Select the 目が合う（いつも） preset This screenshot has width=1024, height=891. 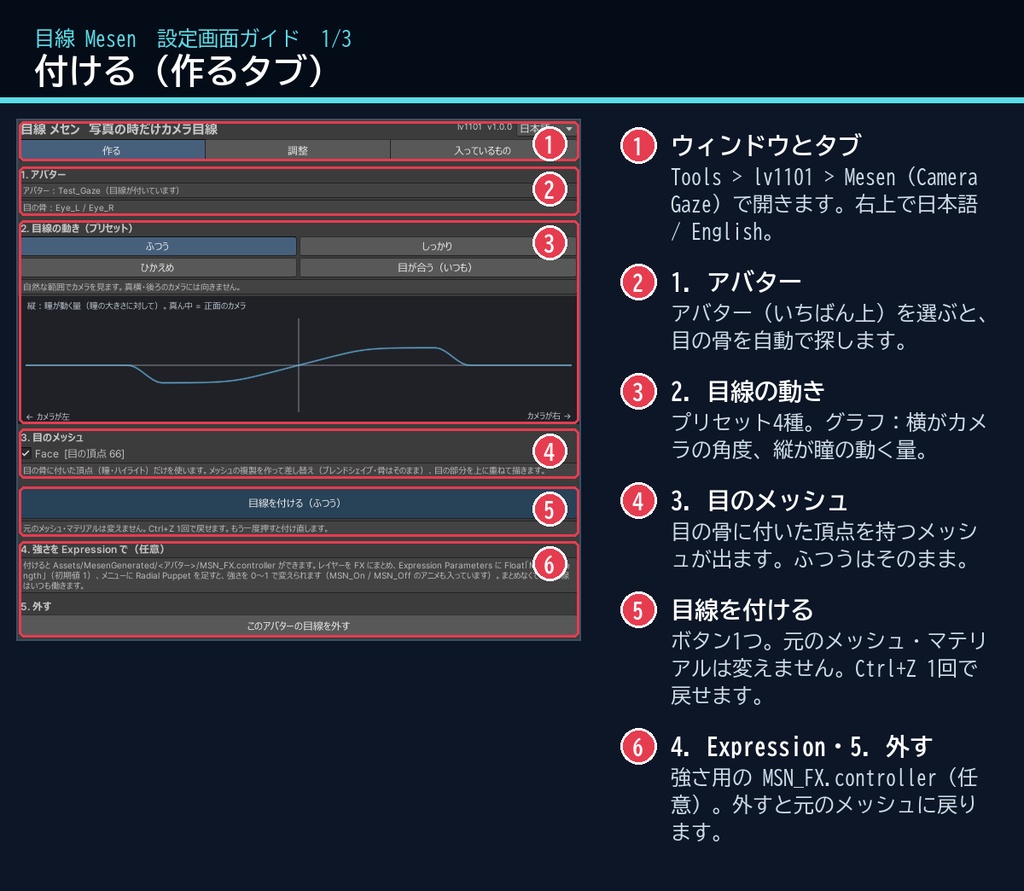coord(437,267)
